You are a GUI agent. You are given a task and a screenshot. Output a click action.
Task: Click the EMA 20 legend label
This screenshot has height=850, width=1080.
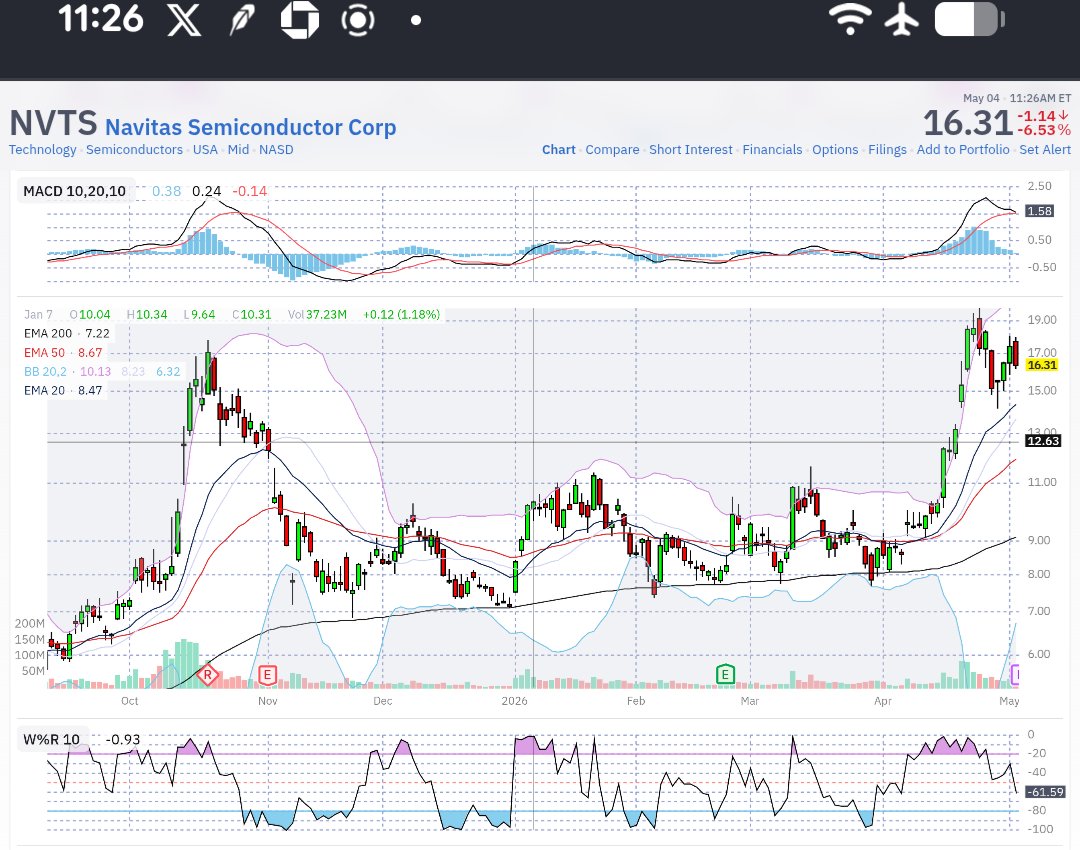pyautogui.click(x=44, y=391)
